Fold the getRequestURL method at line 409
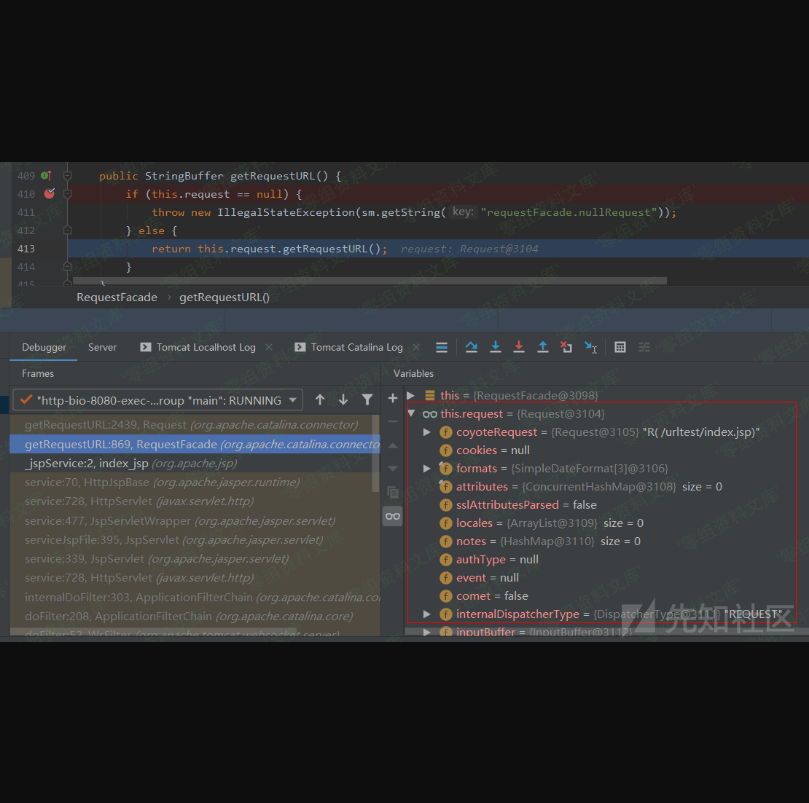Viewport: 809px width, 803px height. point(67,176)
